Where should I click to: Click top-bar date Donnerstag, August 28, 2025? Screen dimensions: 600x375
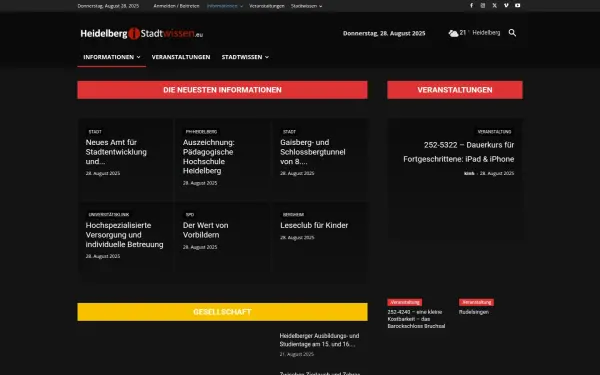click(108, 6)
